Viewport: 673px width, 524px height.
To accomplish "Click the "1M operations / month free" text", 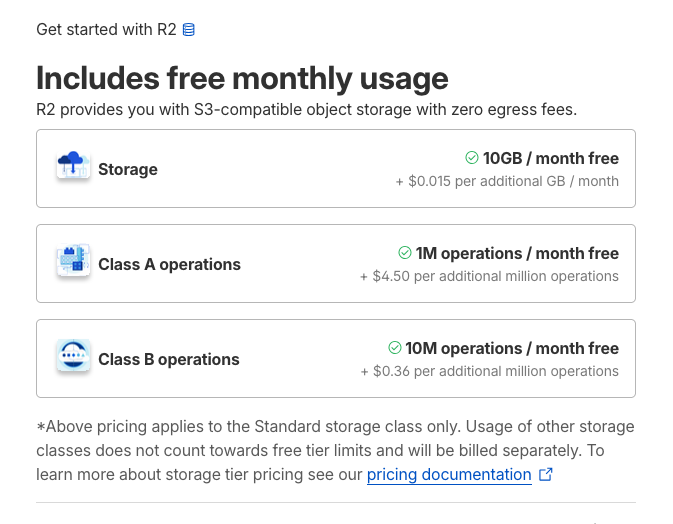I will [x=517, y=253].
